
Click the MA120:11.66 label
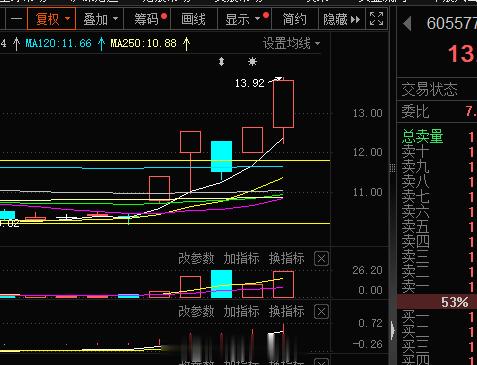tap(59, 43)
